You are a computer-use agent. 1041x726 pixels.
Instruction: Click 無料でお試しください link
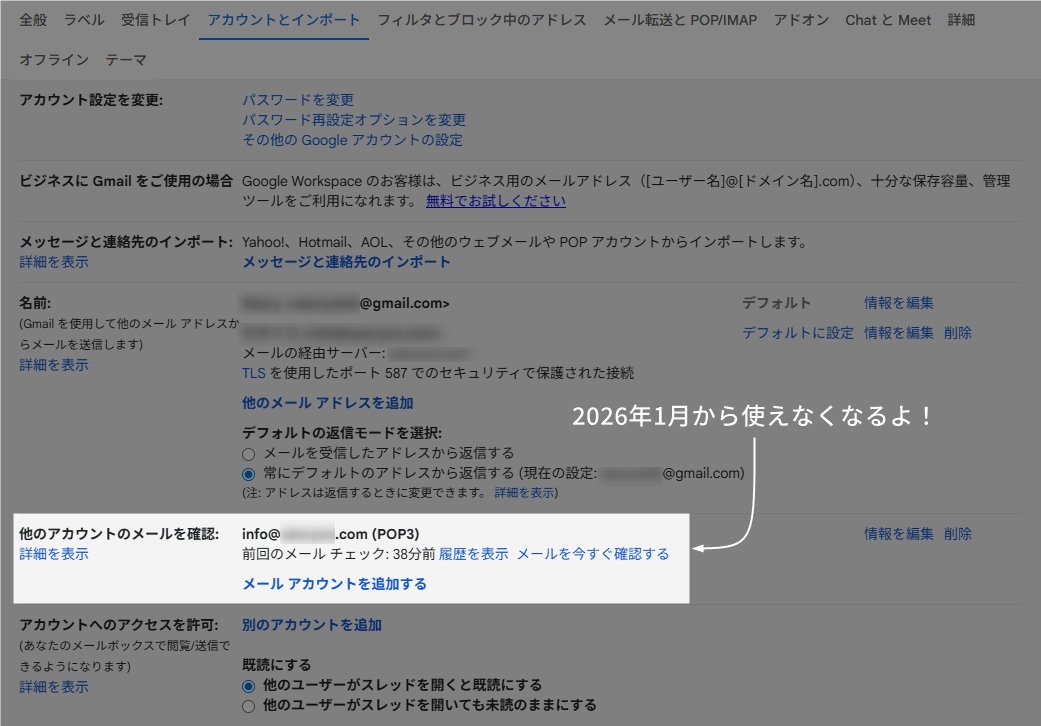495,200
